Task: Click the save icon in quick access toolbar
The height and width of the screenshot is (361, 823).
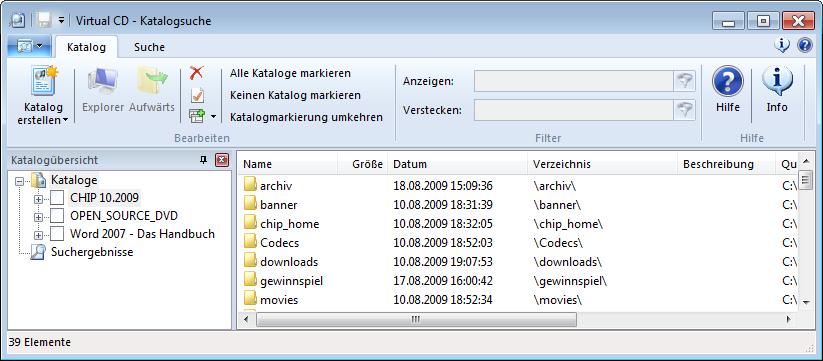Action: [x=44, y=20]
